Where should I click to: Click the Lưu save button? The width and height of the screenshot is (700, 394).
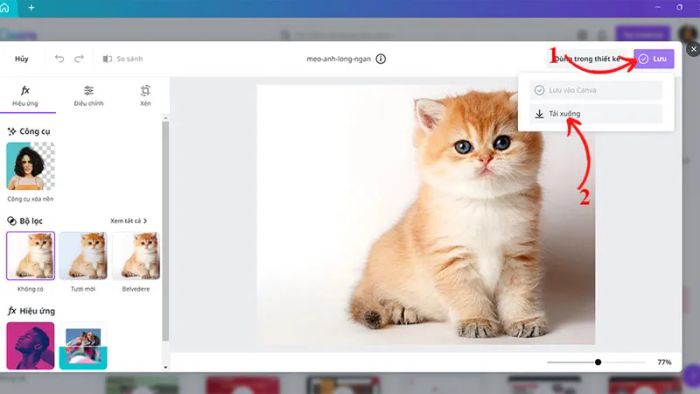(654, 59)
